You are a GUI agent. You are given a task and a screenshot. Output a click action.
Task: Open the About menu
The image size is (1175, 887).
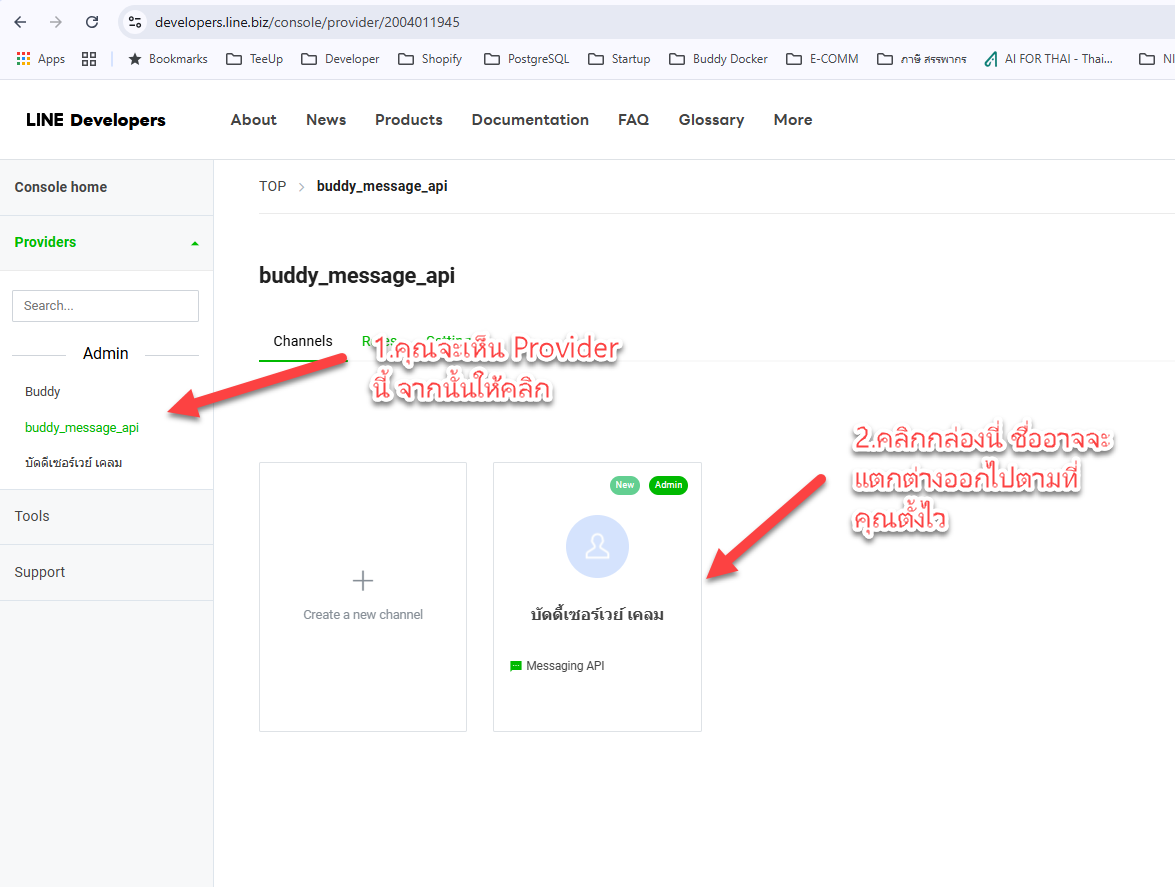point(253,120)
